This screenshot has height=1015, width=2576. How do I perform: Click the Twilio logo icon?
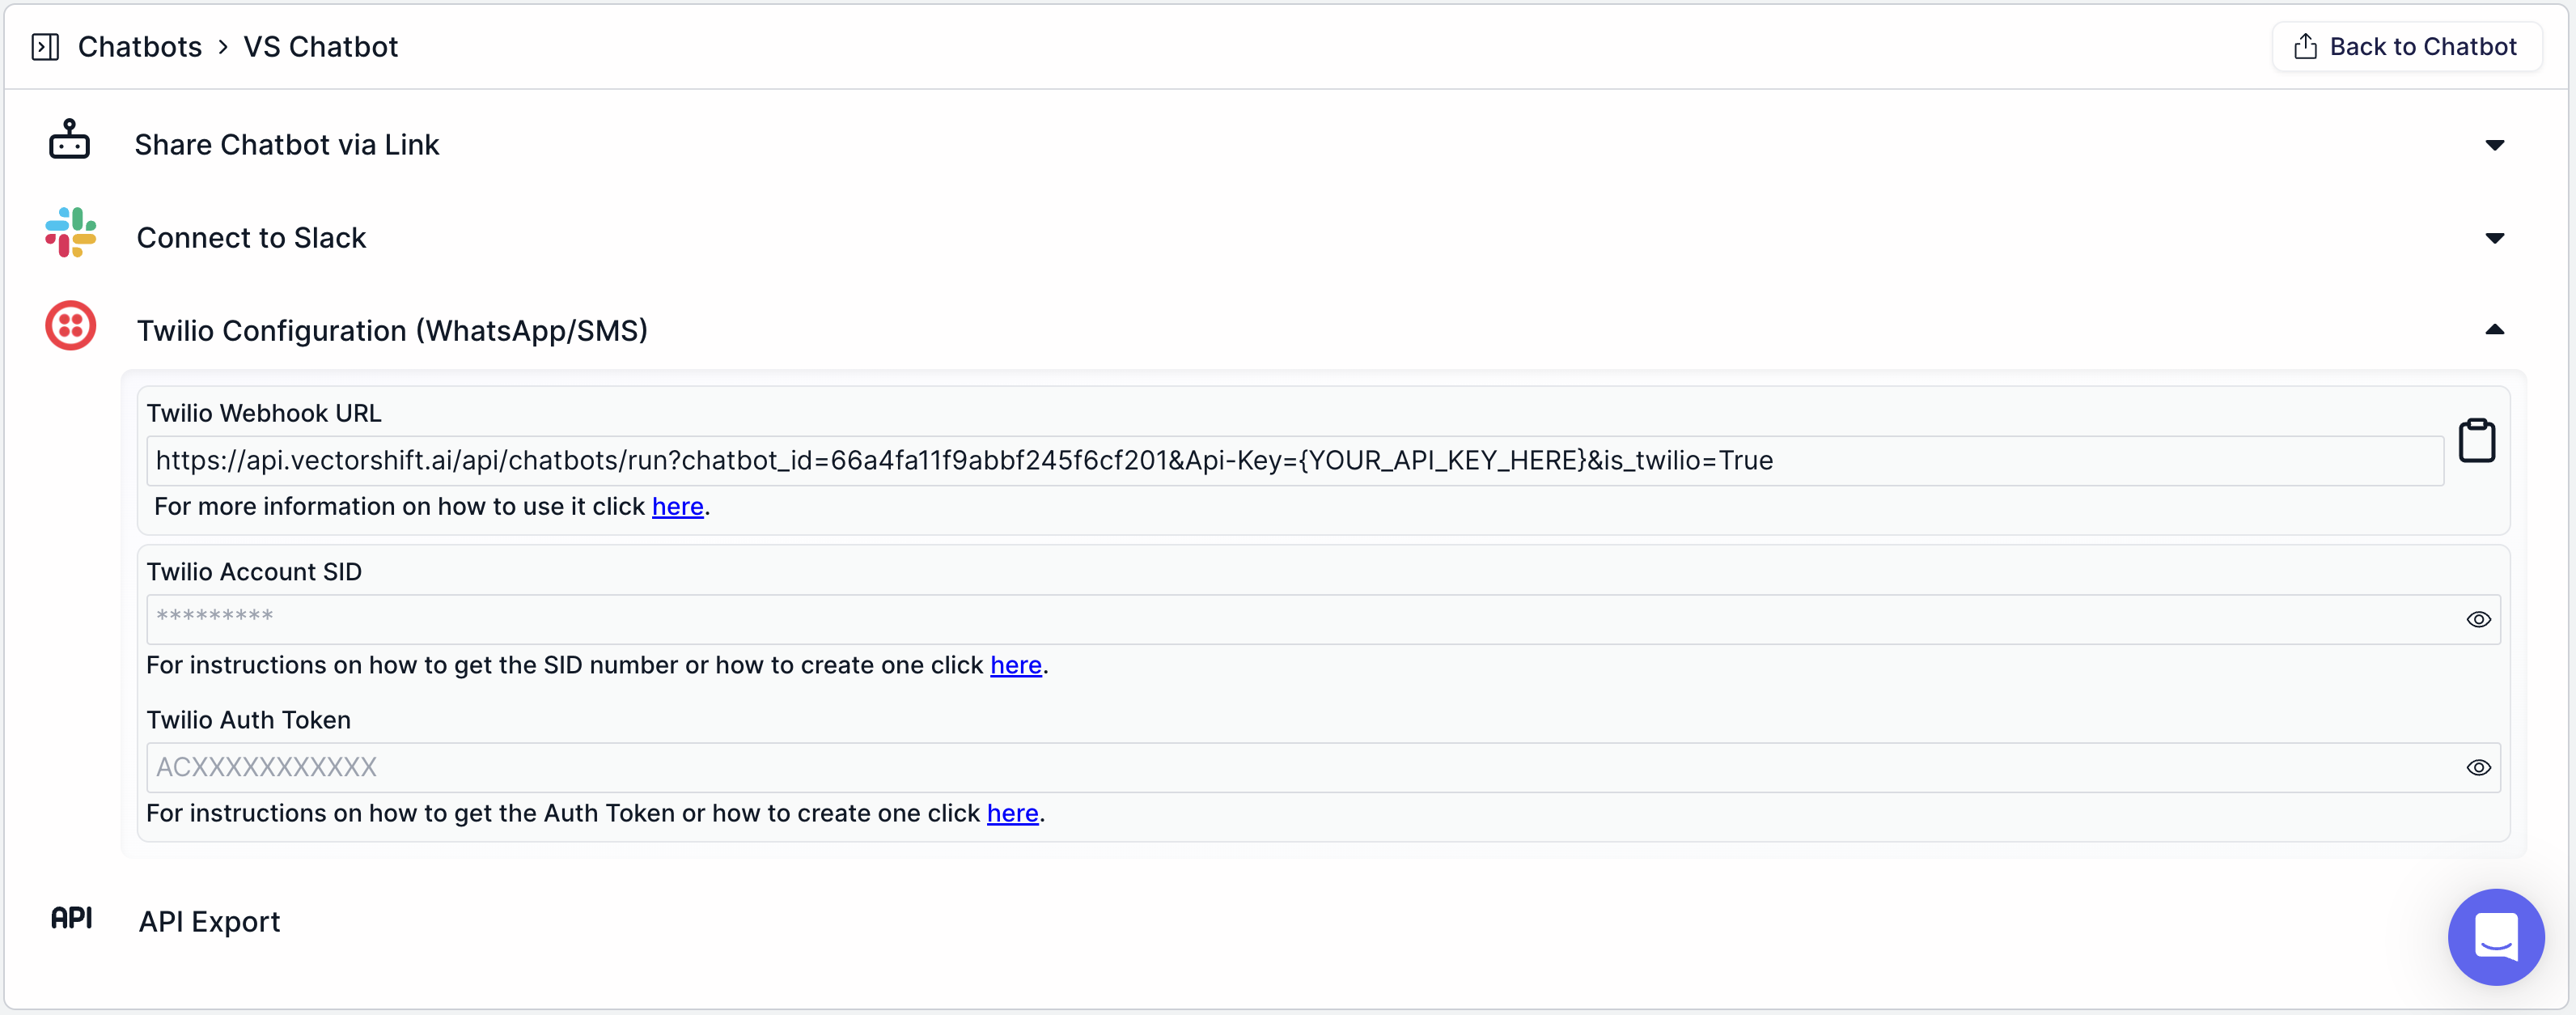(69, 325)
